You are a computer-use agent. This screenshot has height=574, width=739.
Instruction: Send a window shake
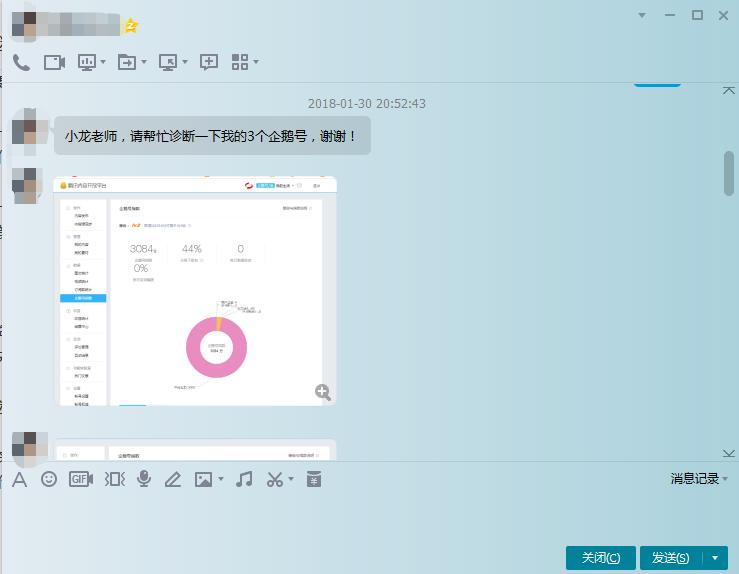point(114,479)
